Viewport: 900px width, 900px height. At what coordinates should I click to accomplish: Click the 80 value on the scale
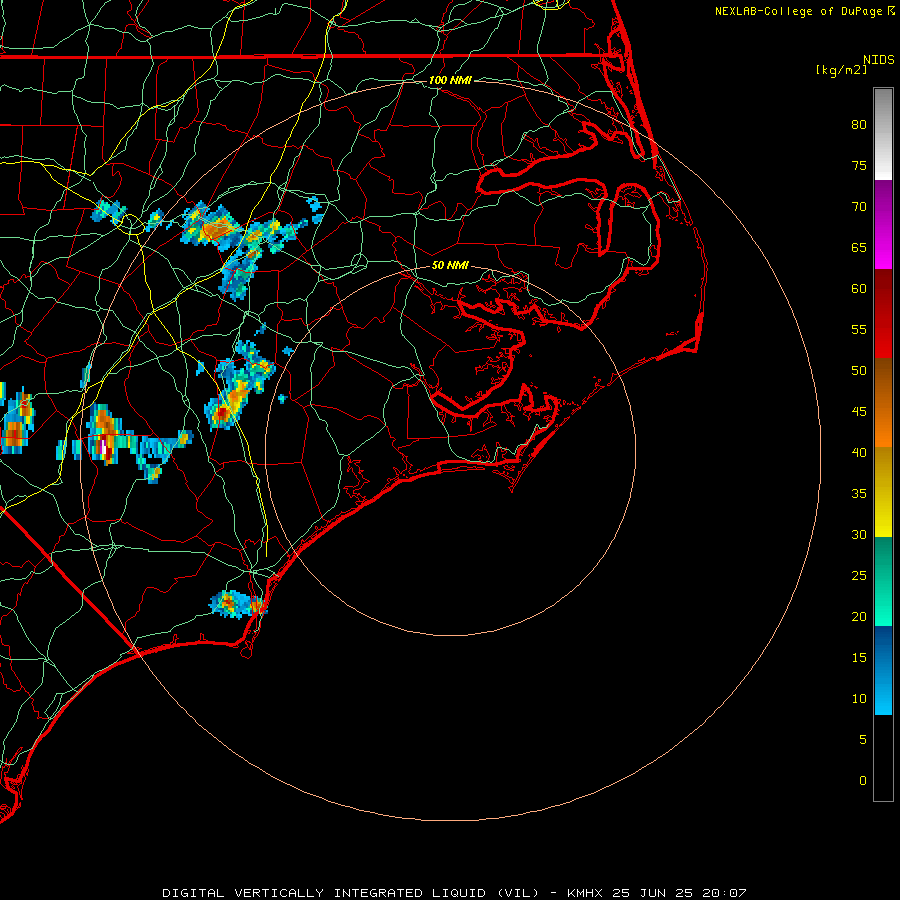[x=859, y=125]
